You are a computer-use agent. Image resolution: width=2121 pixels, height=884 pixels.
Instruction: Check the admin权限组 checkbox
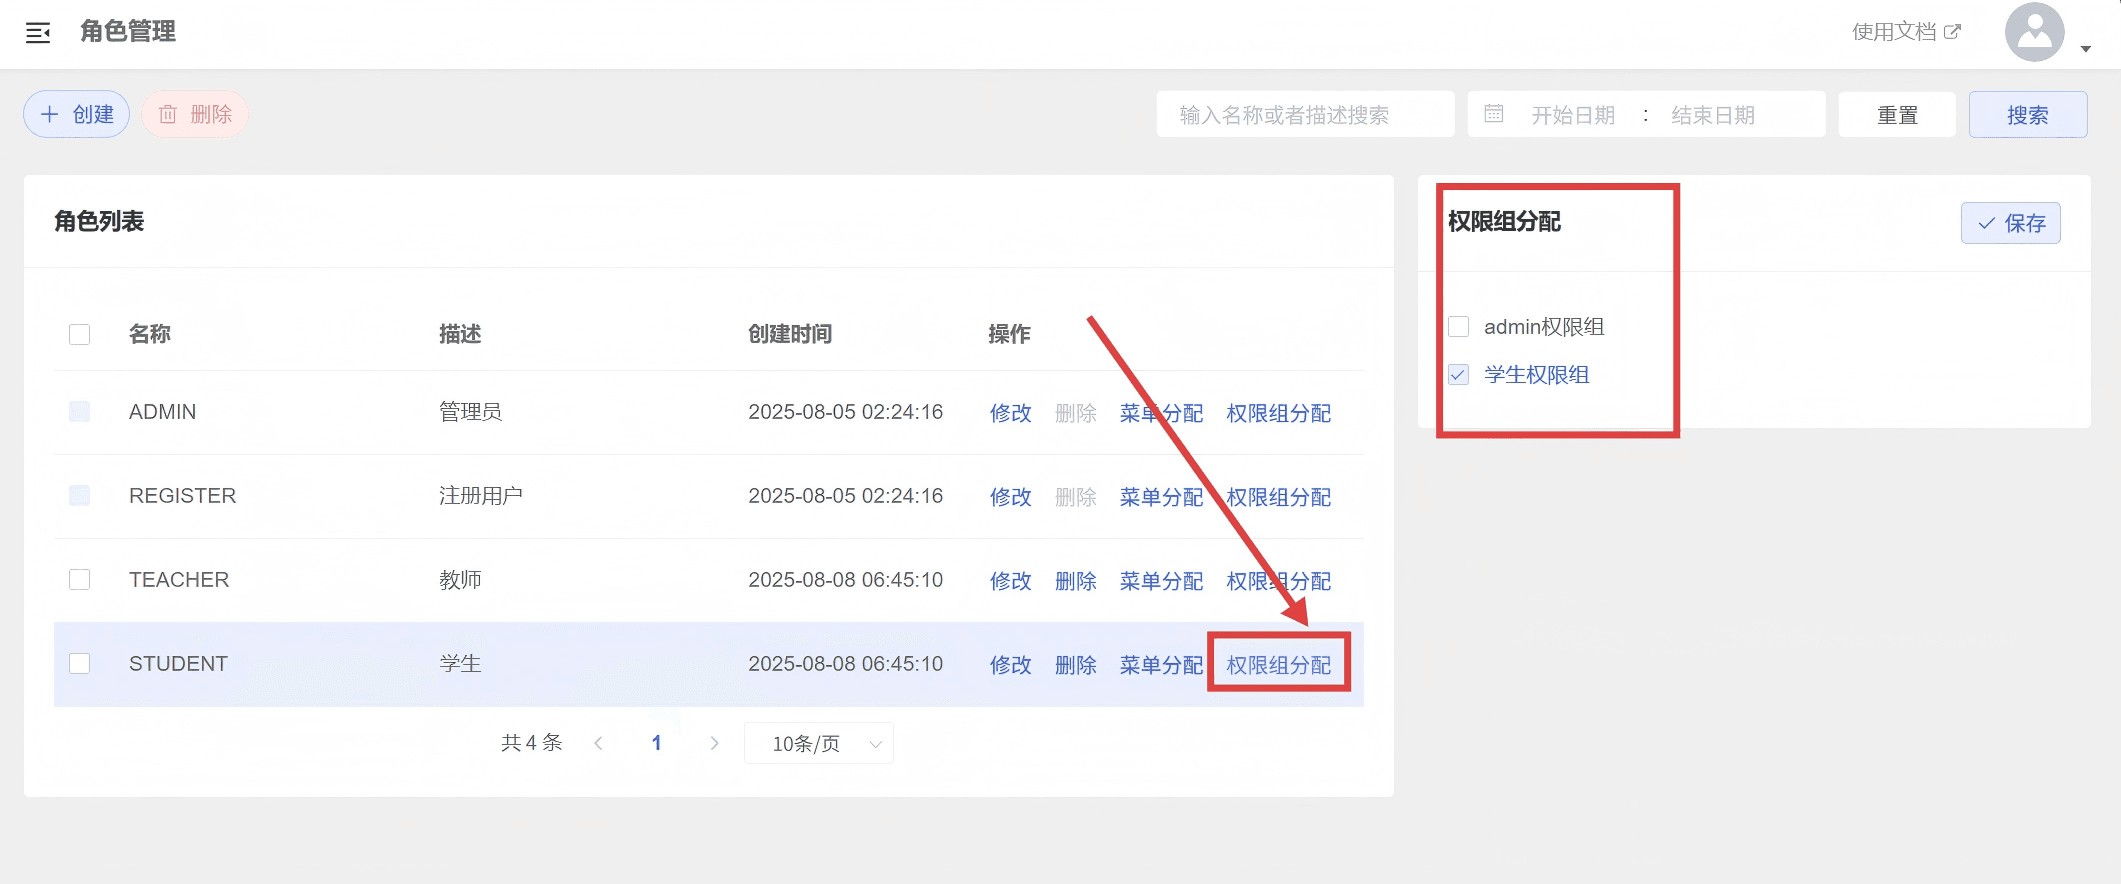1458,327
